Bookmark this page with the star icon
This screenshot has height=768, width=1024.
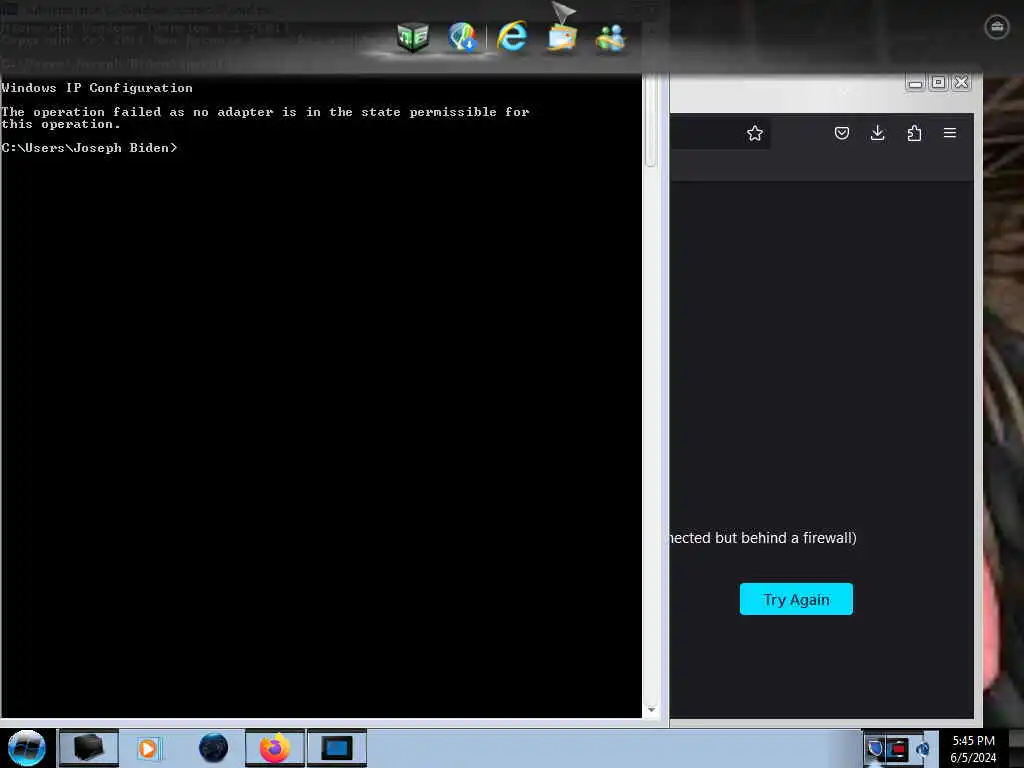[x=754, y=133]
